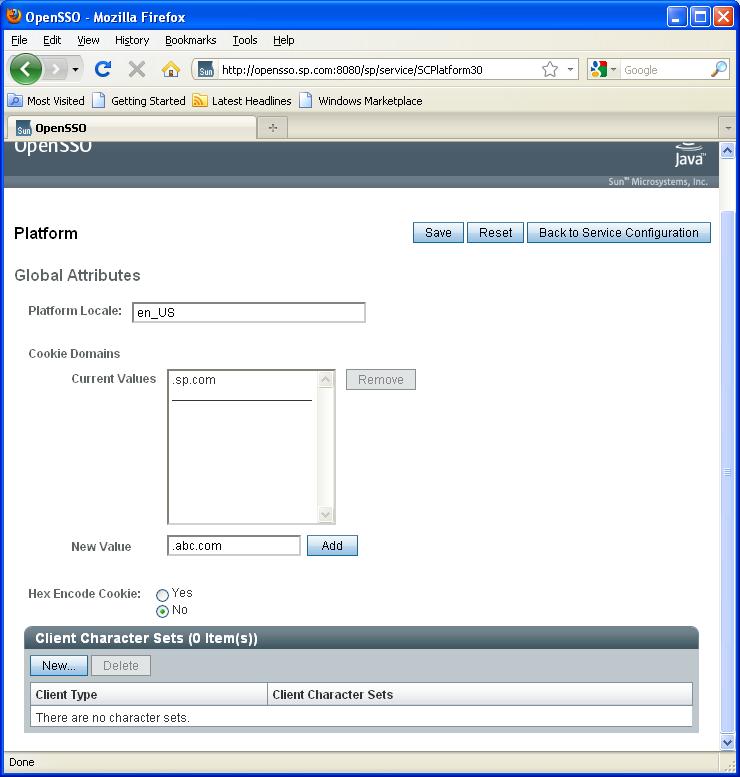Open the Tools menu
Image resolution: width=740 pixels, height=777 pixels.
click(x=245, y=40)
